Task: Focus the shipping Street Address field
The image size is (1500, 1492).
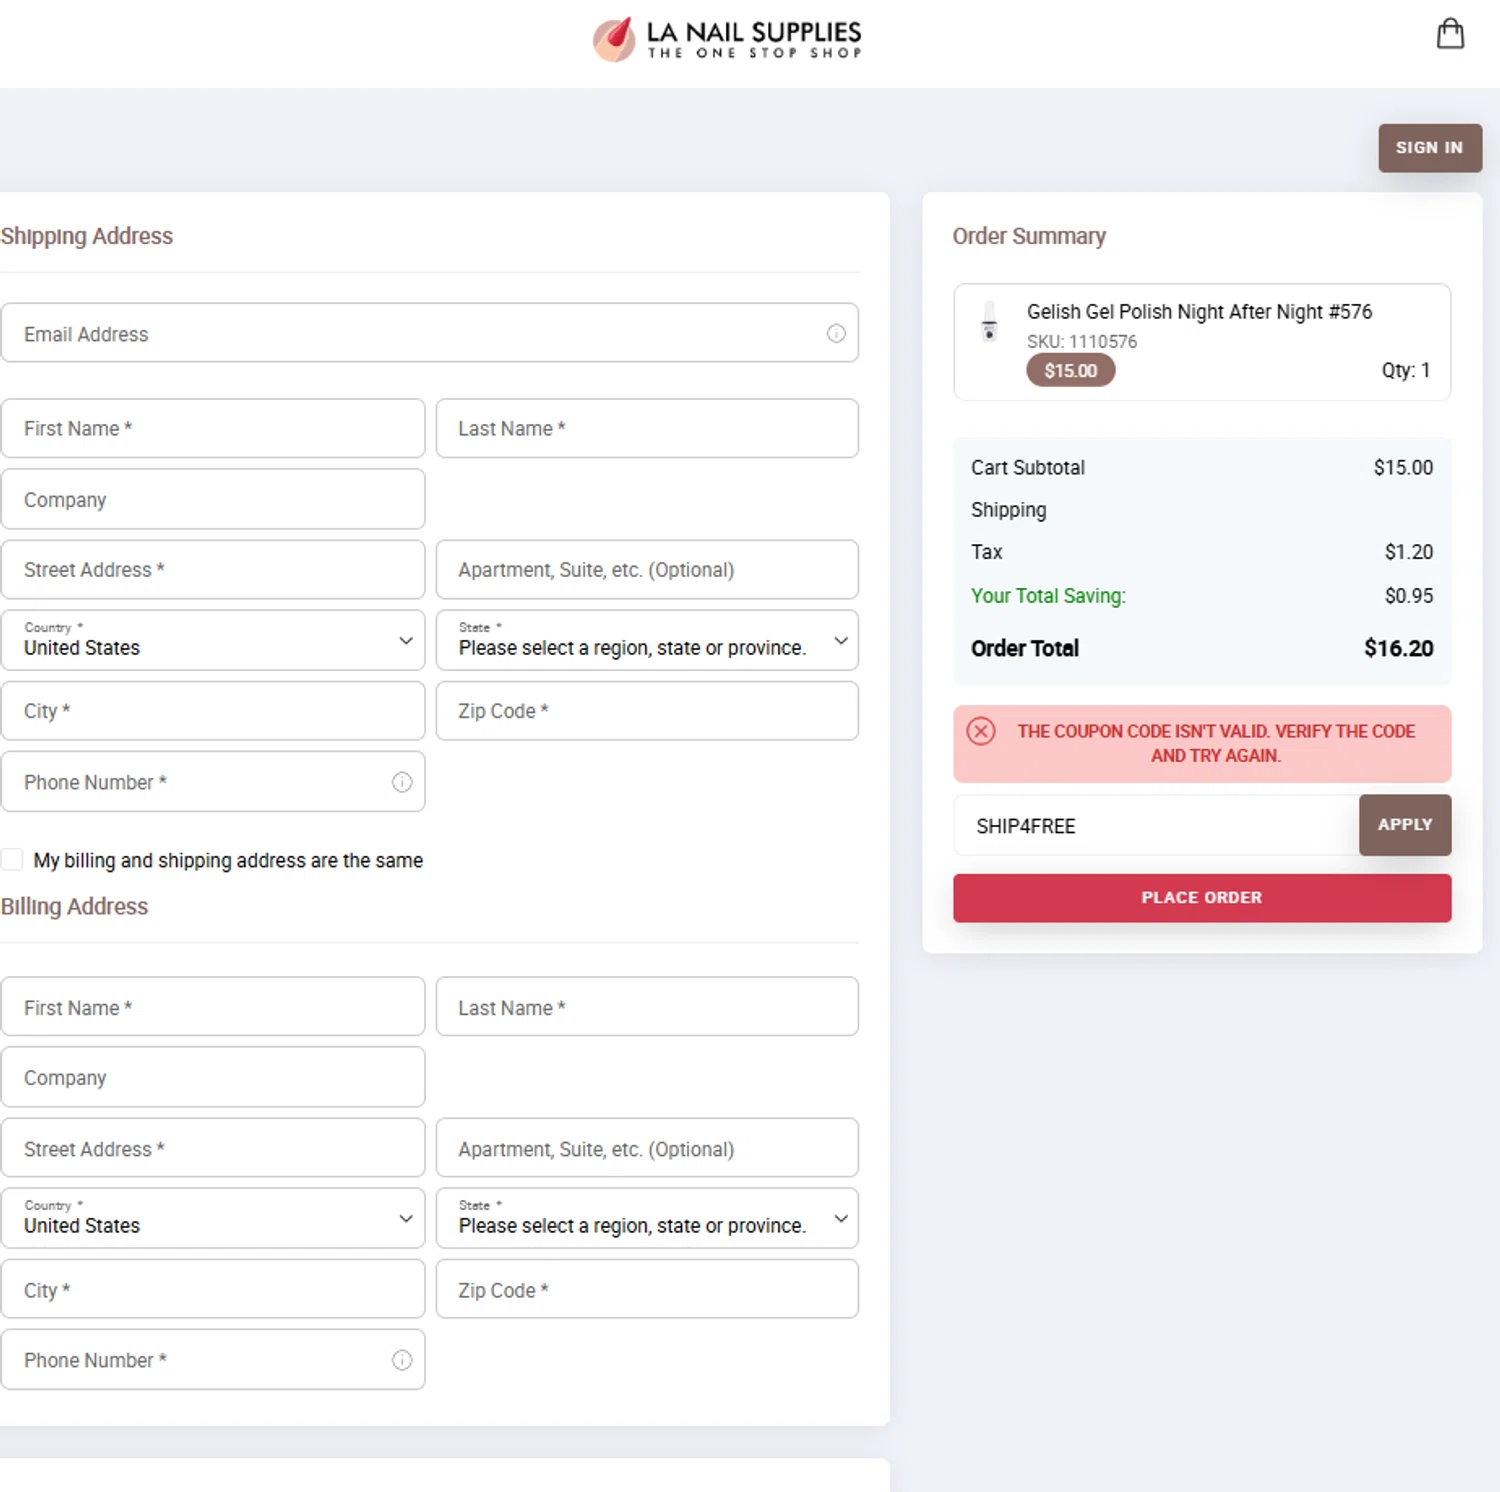Action: [x=213, y=570]
